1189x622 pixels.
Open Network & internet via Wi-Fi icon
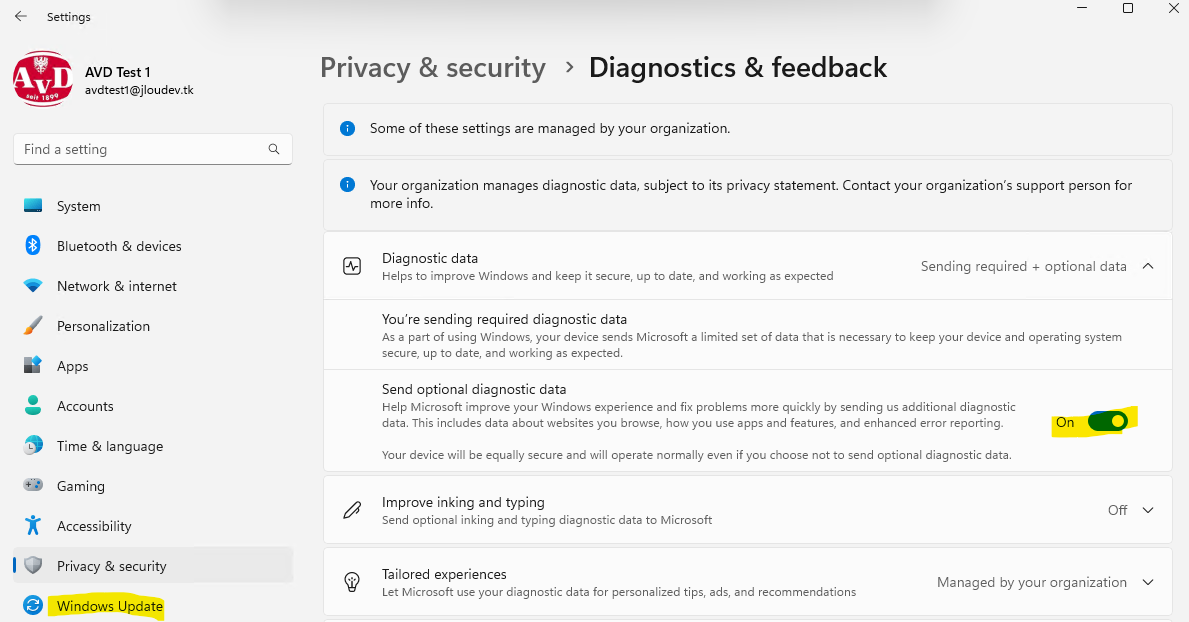(x=33, y=285)
